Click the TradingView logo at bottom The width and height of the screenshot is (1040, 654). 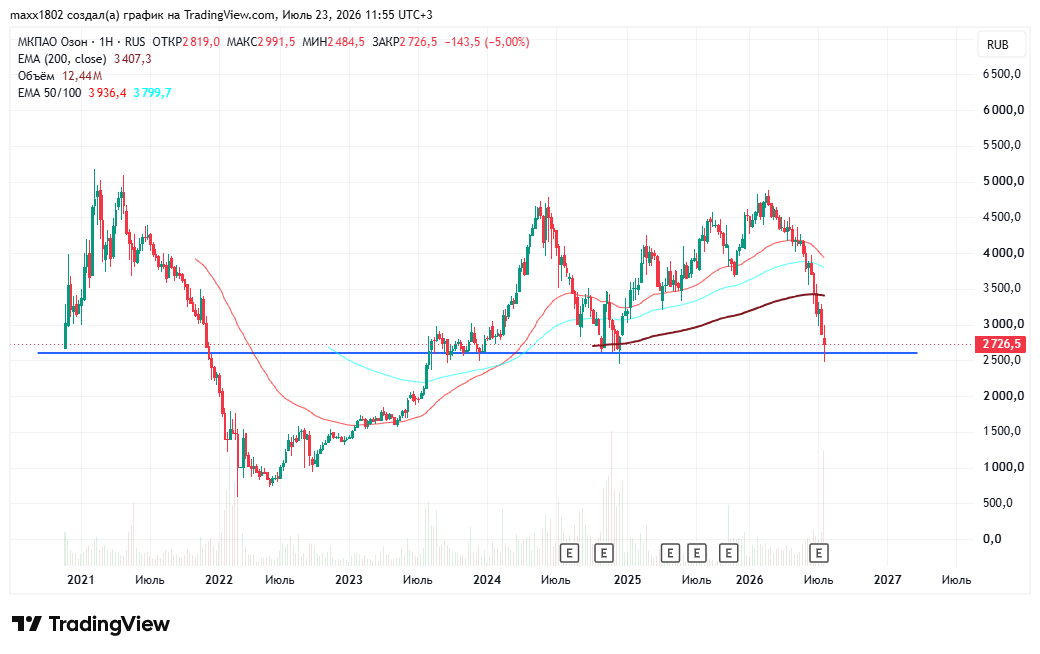click(91, 624)
